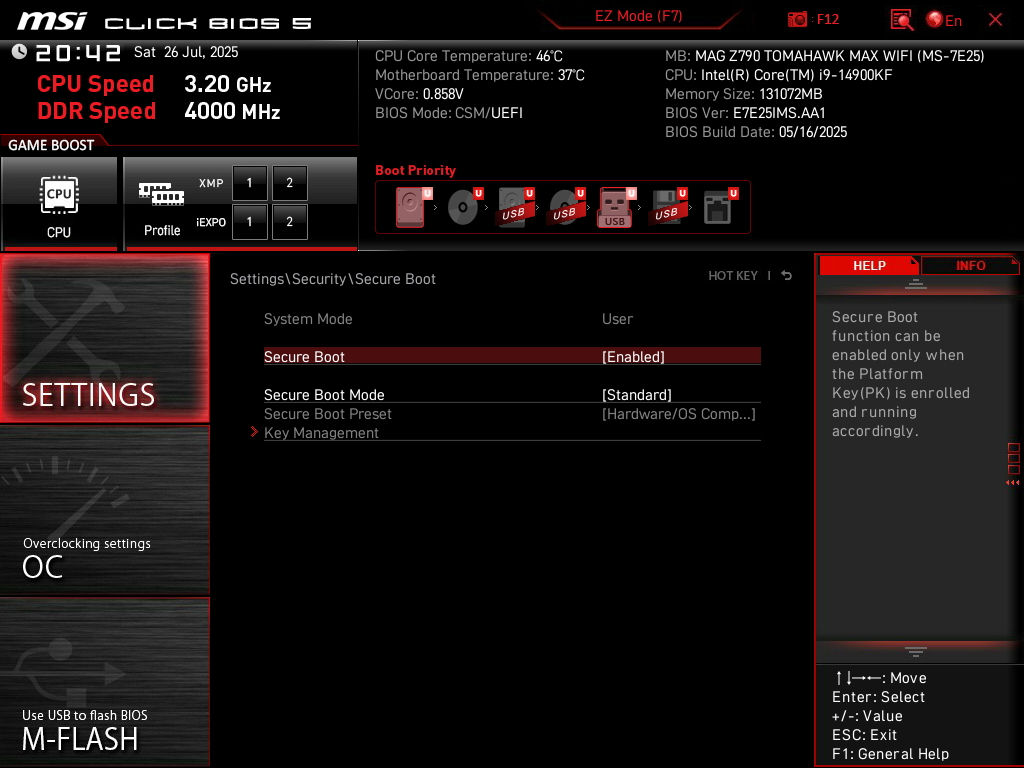Select the USB floppy boot device icon

coord(668,207)
